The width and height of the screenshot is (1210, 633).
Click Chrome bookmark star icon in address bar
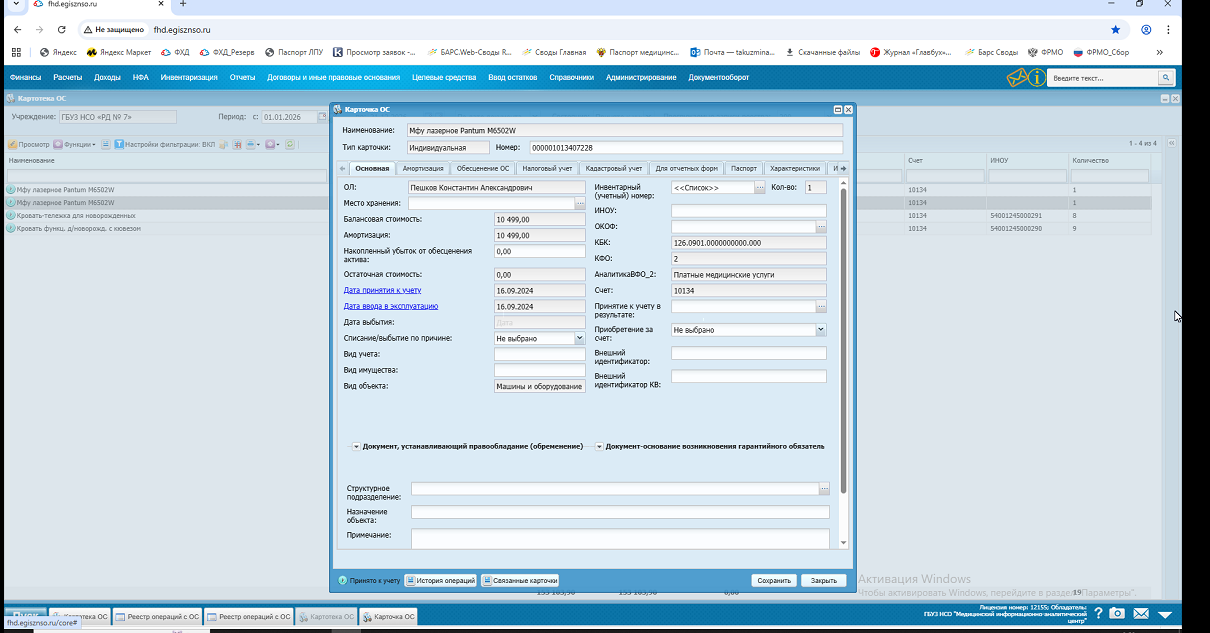pyautogui.click(x=1115, y=30)
